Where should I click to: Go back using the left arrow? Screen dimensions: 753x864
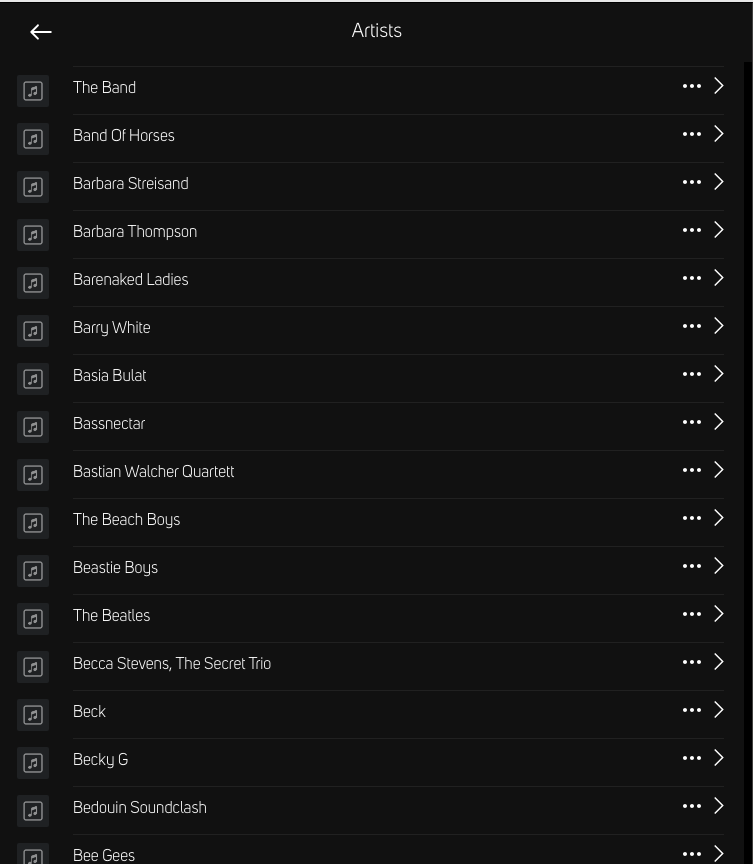coord(41,32)
